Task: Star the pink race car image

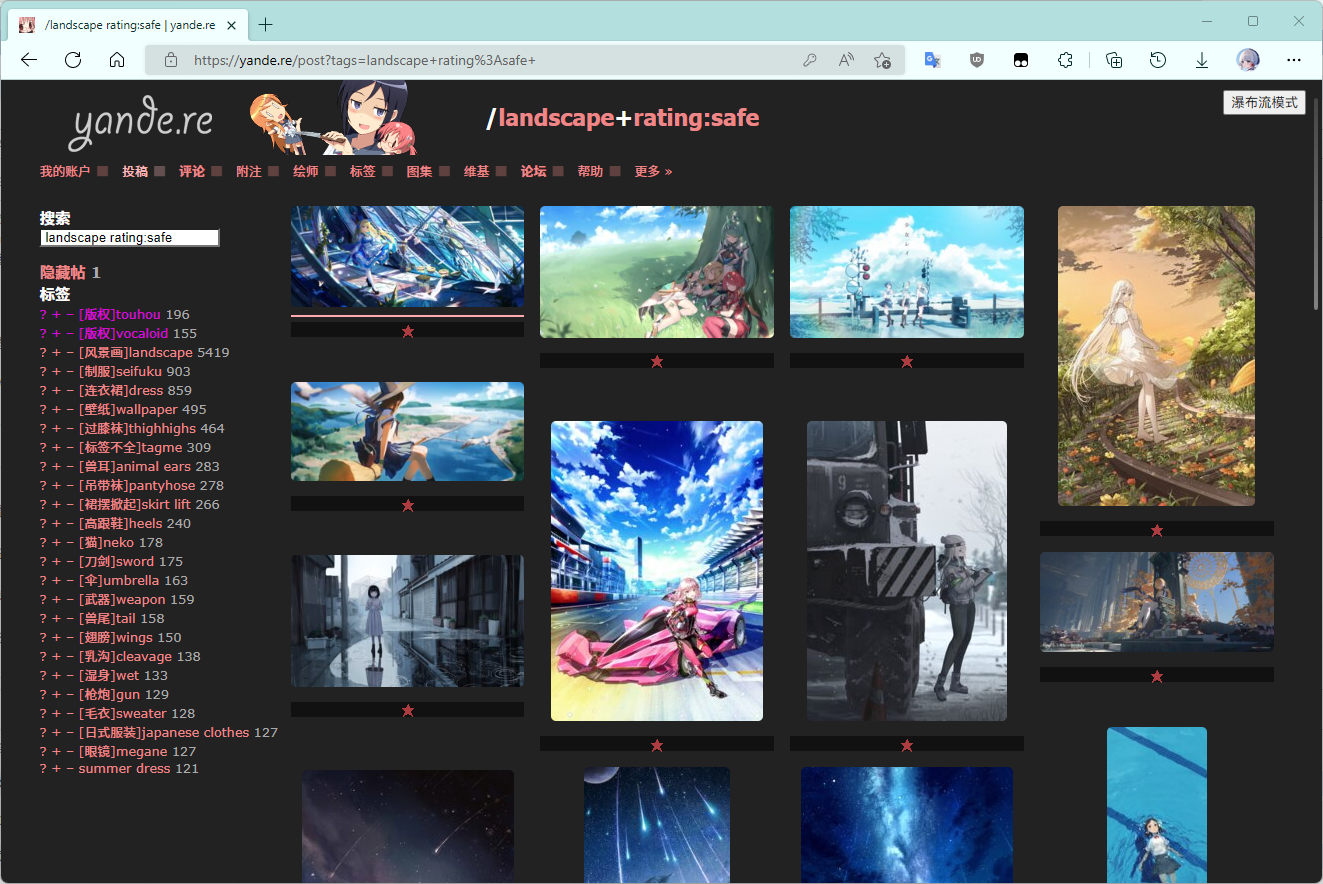Action: [656, 745]
